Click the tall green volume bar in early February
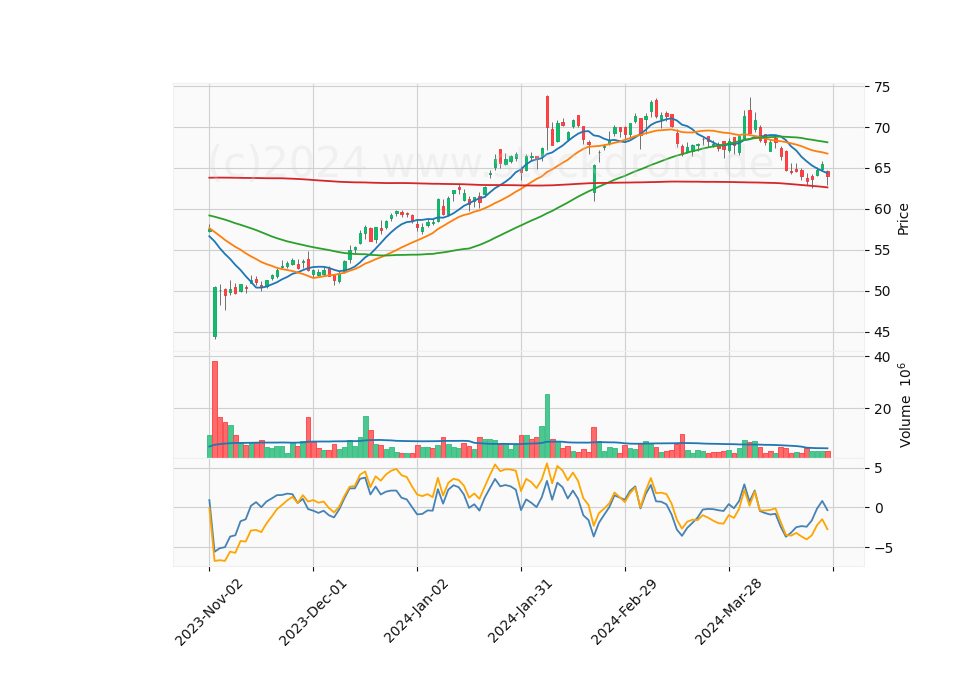The height and width of the screenshot is (690, 960). (547, 426)
